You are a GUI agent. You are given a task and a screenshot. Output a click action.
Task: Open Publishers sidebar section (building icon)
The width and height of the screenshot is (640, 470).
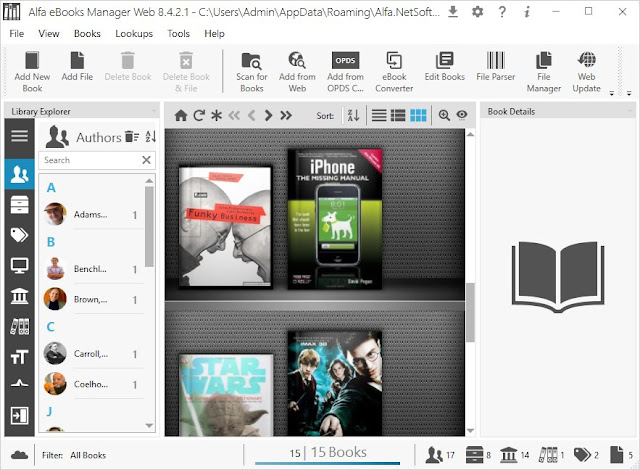tap(20, 296)
